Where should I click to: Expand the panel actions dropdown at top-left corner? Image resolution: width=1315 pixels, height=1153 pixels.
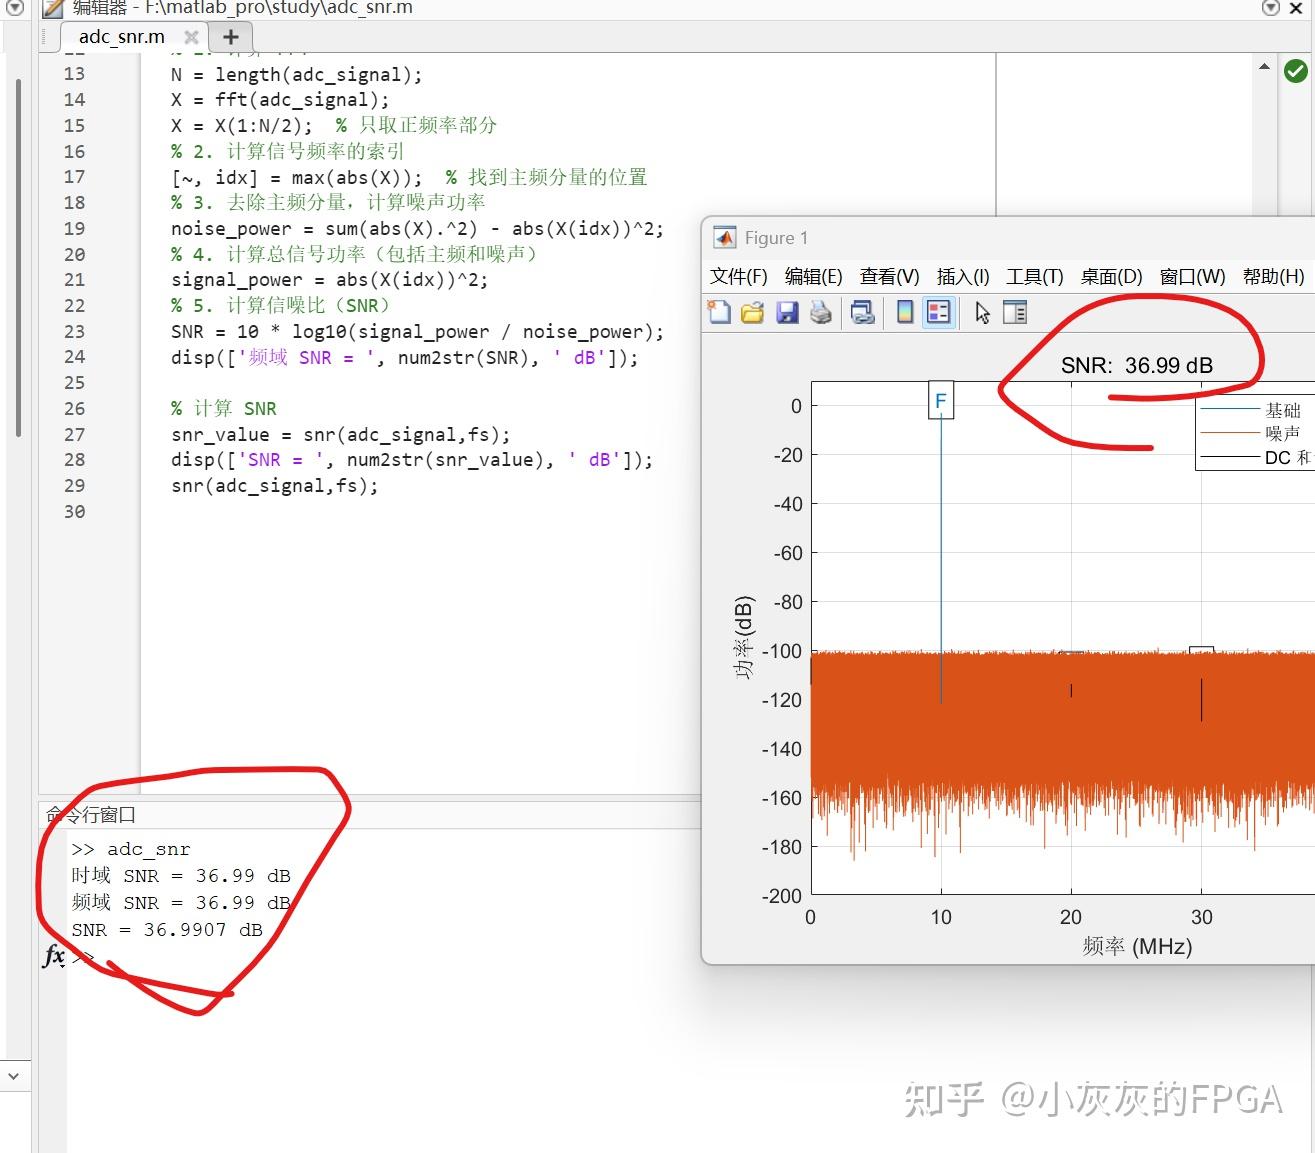point(15,8)
